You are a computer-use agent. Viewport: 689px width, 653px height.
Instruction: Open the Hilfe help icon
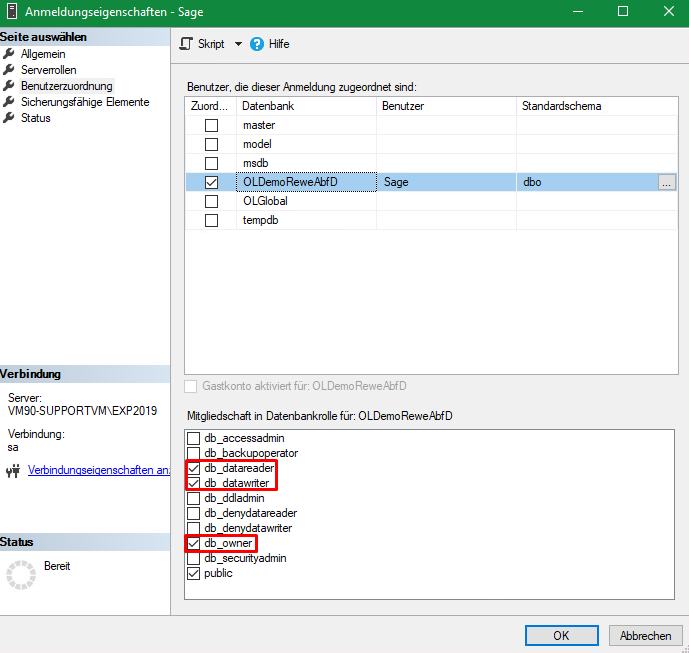257,44
